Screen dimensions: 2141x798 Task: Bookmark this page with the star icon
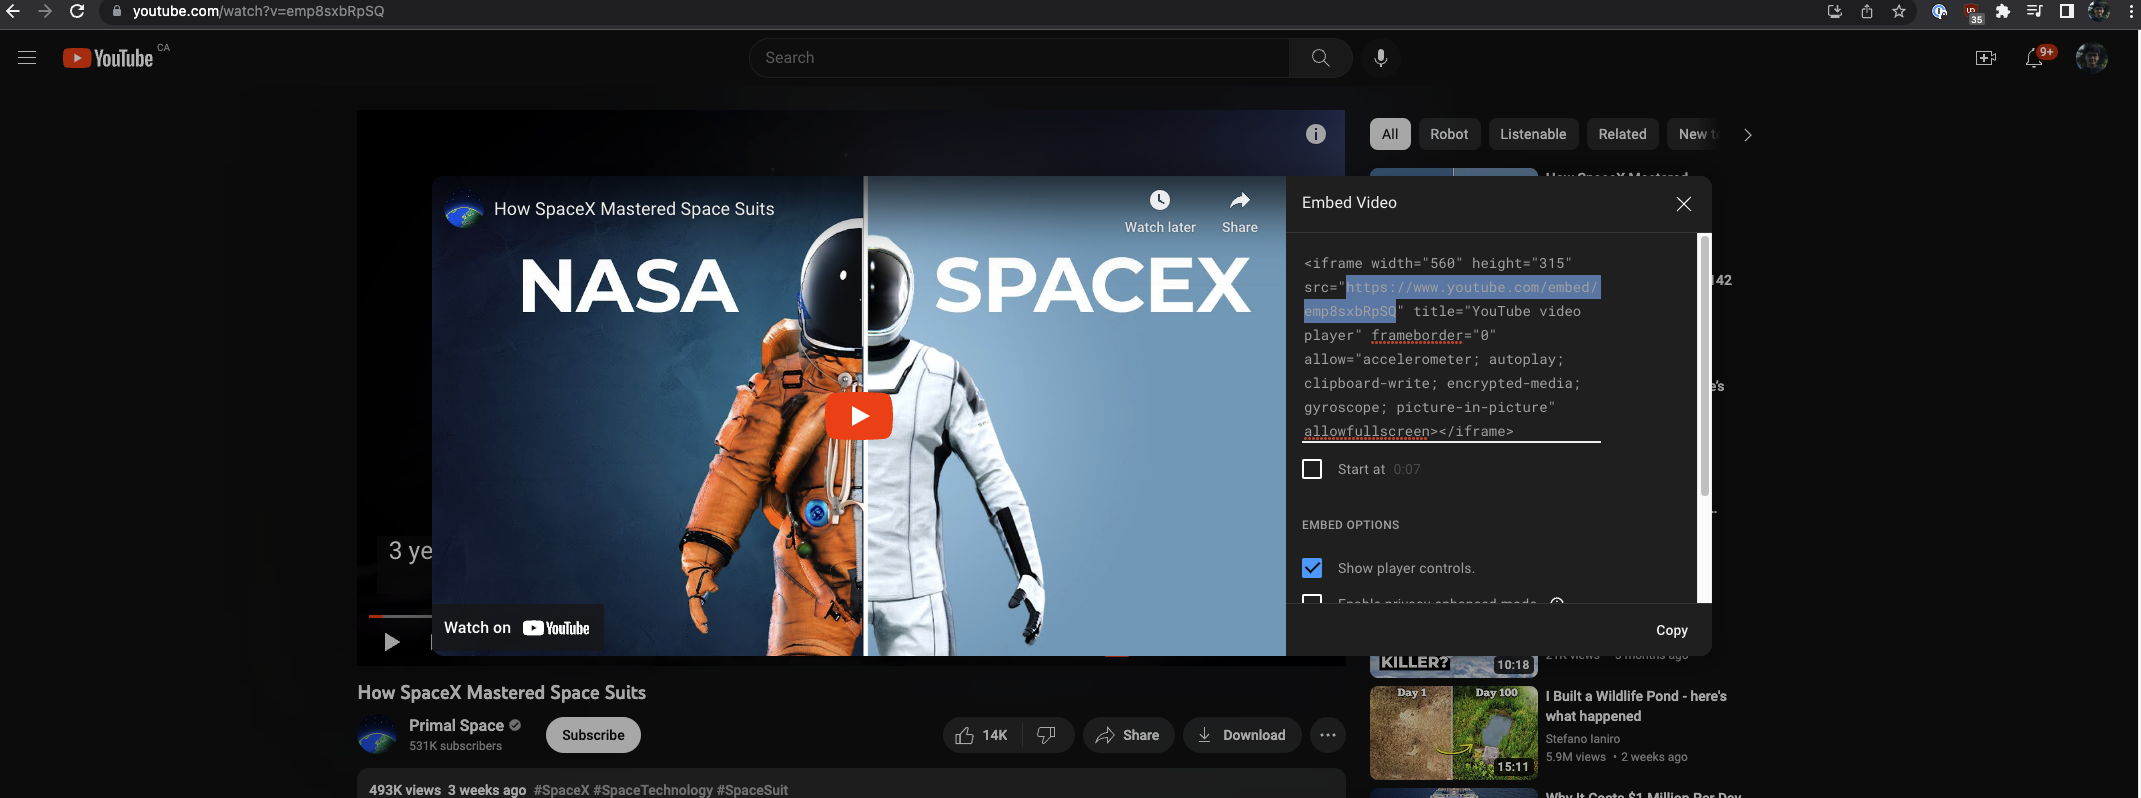(x=1898, y=11)
